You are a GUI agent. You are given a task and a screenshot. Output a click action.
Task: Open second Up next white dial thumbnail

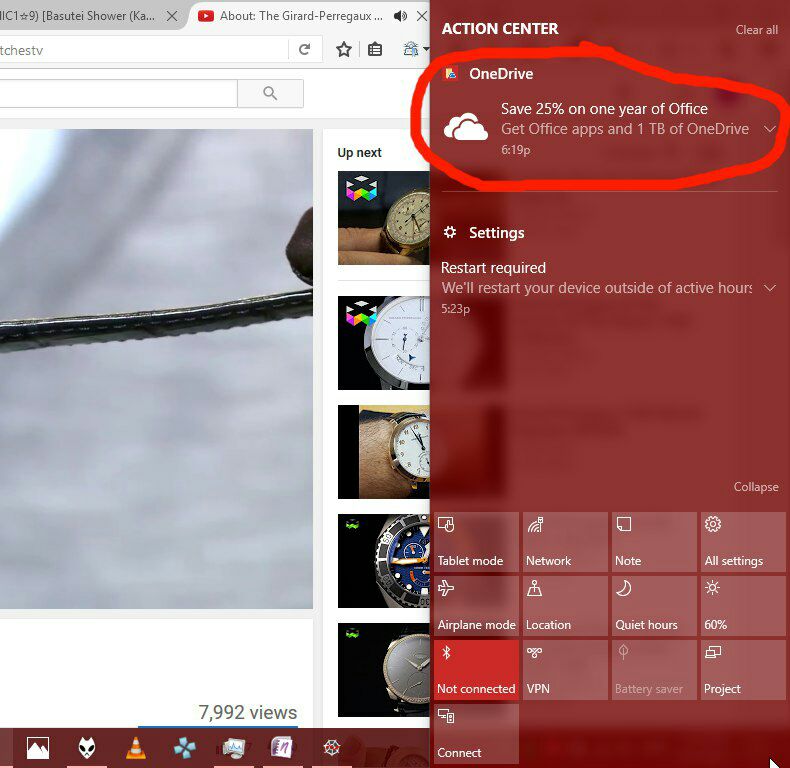pos(383,343)
